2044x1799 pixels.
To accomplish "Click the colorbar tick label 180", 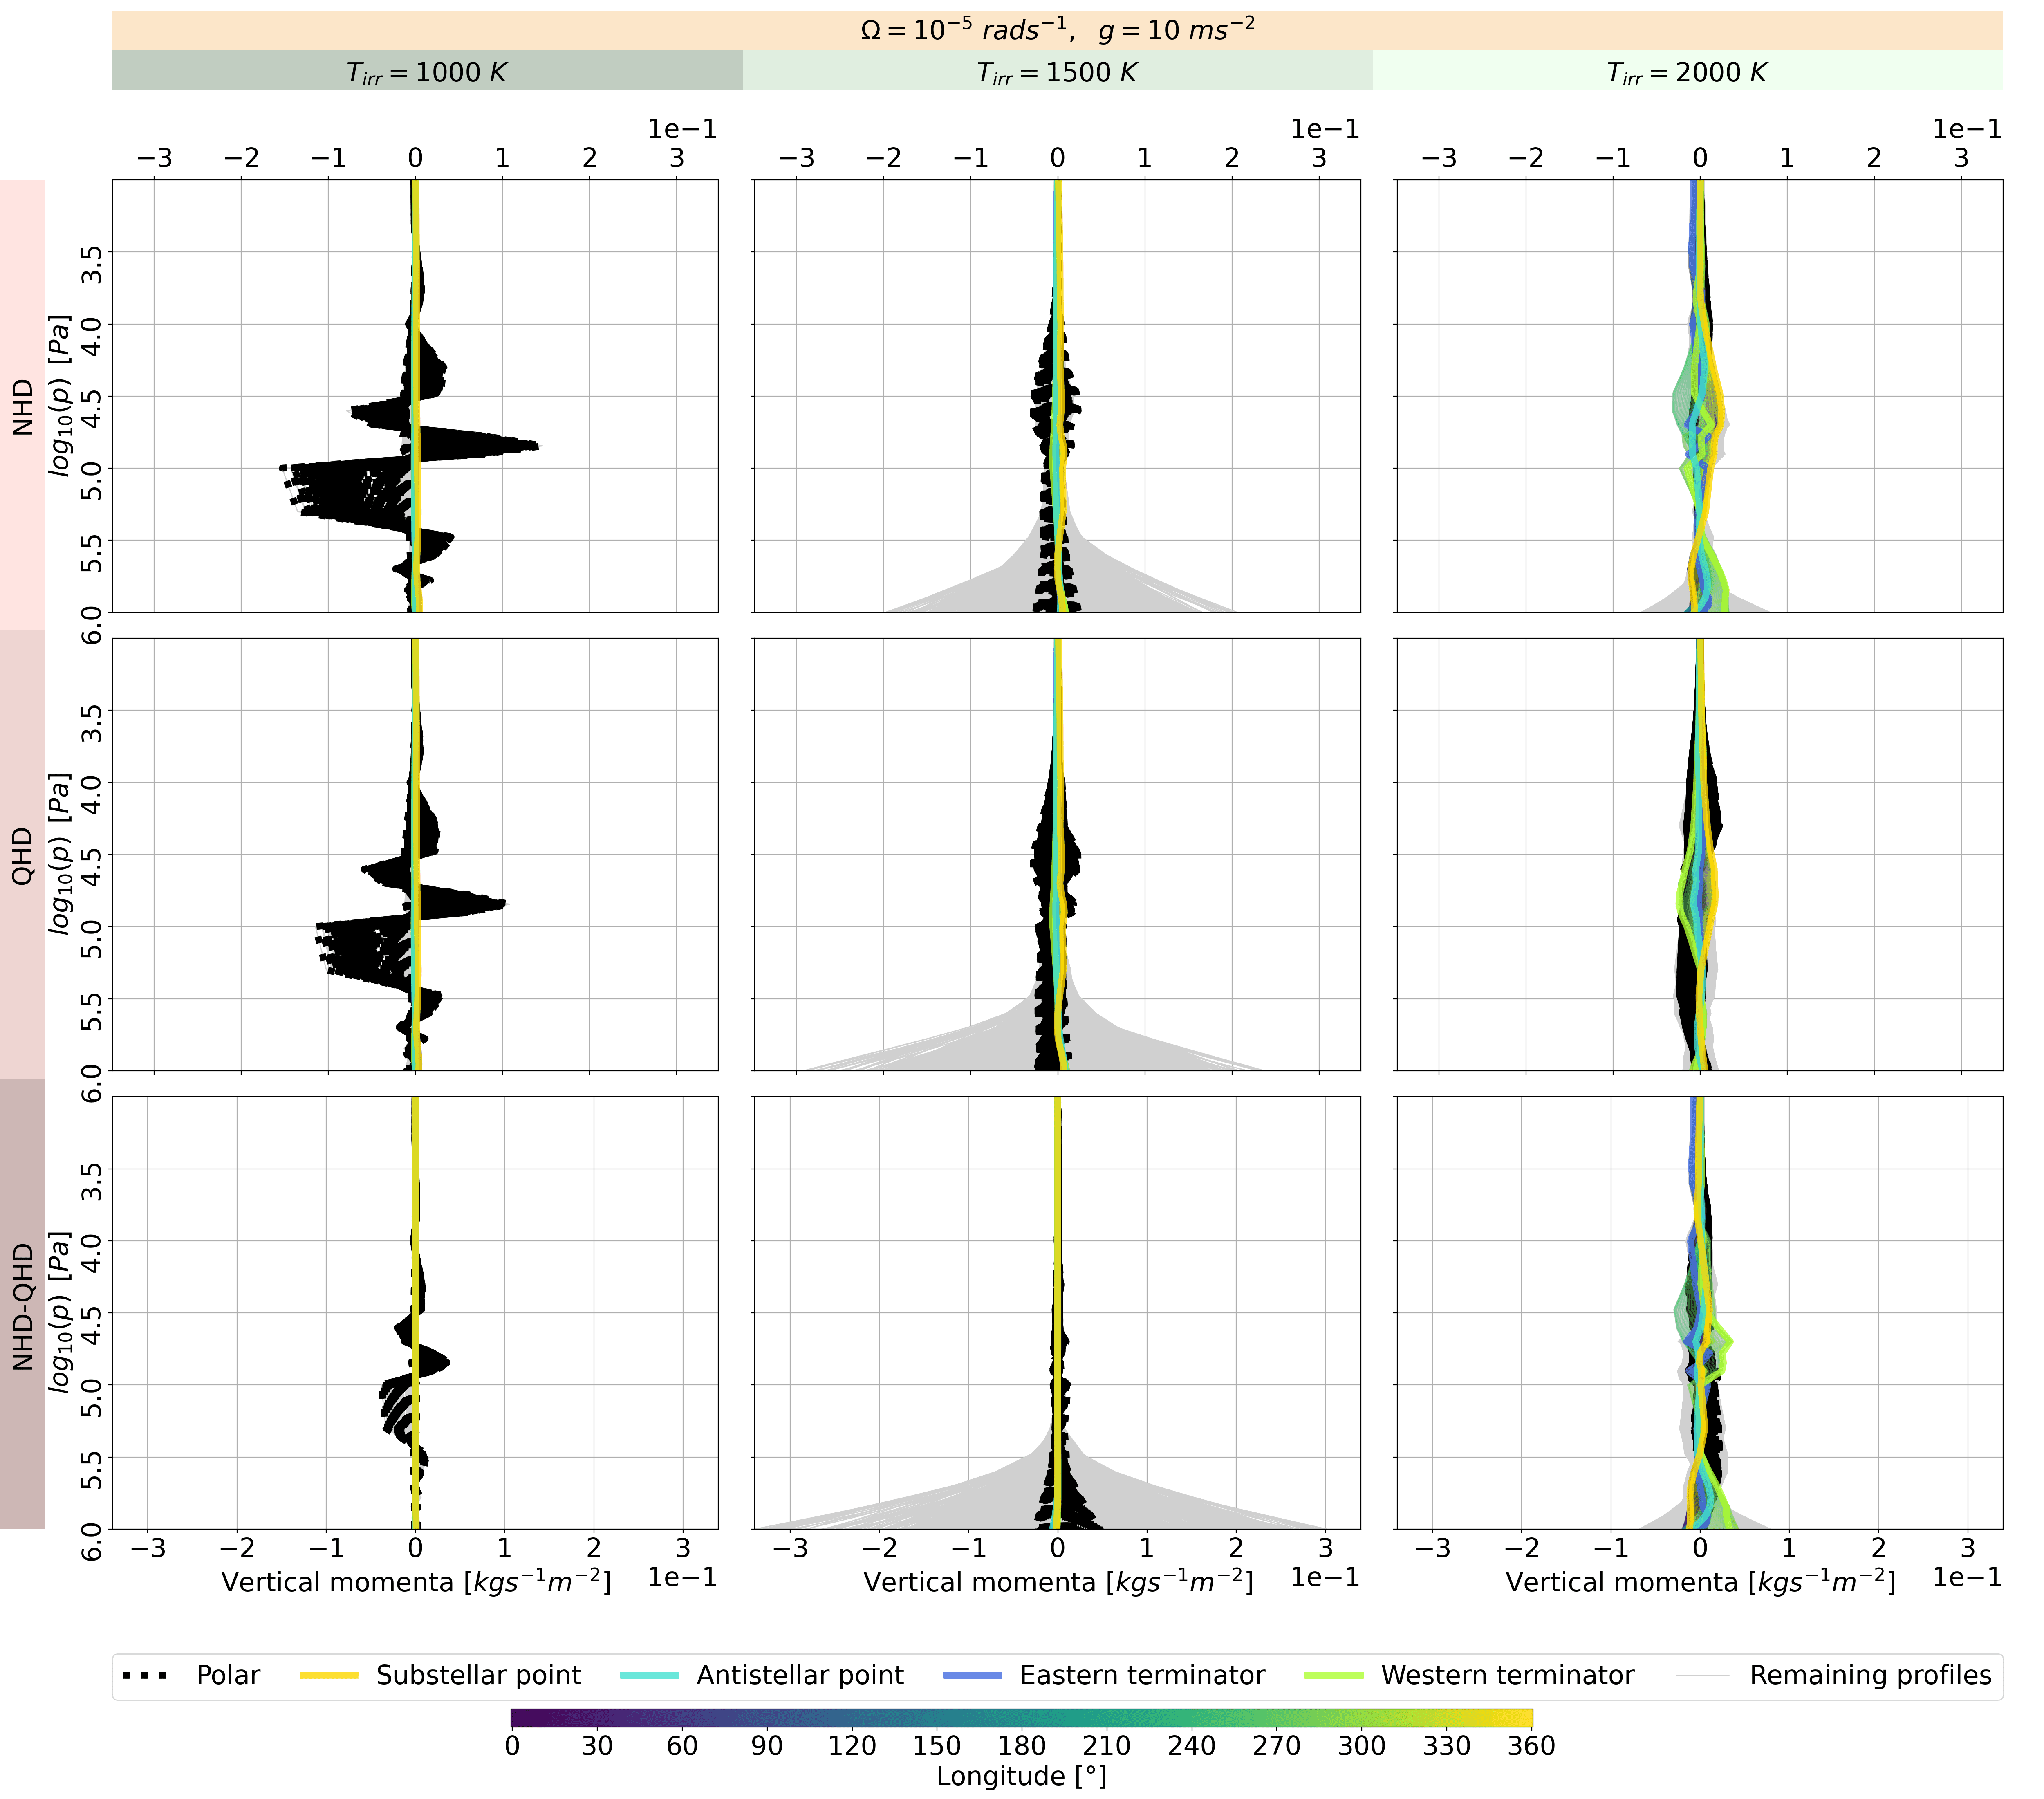I will tap(1022, 1746).
